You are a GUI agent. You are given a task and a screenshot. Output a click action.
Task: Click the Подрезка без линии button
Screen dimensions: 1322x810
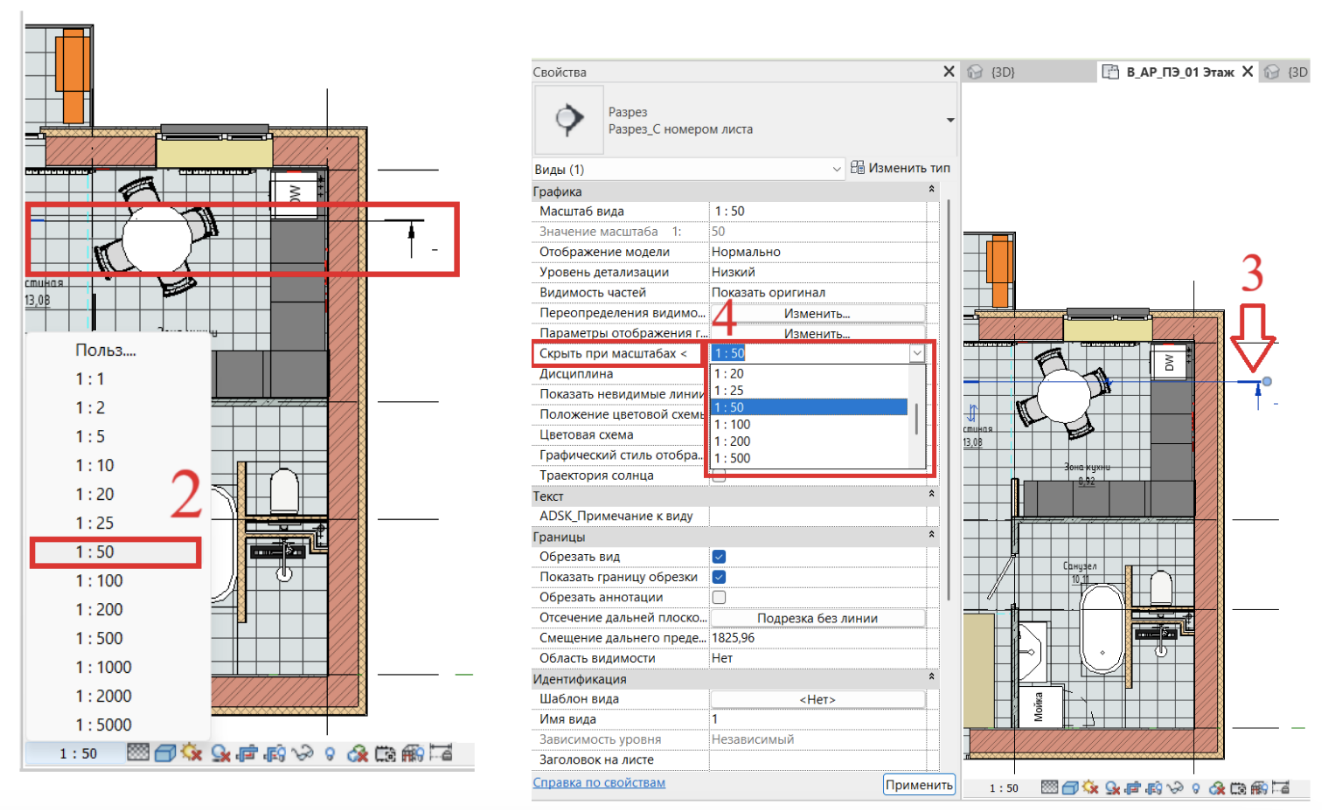817,618
